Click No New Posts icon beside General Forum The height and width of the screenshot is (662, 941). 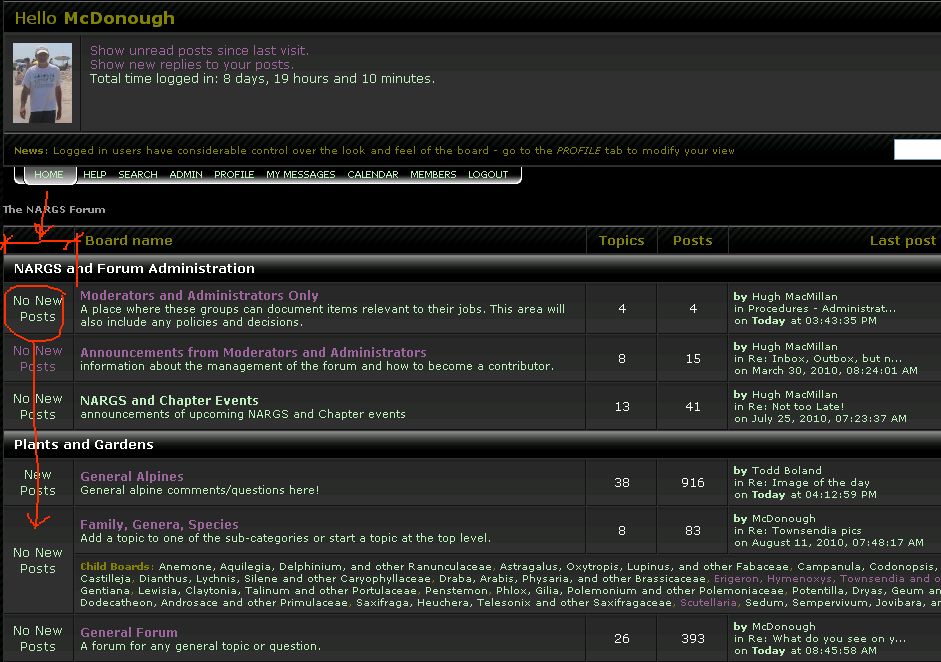(x=38, y=638)
